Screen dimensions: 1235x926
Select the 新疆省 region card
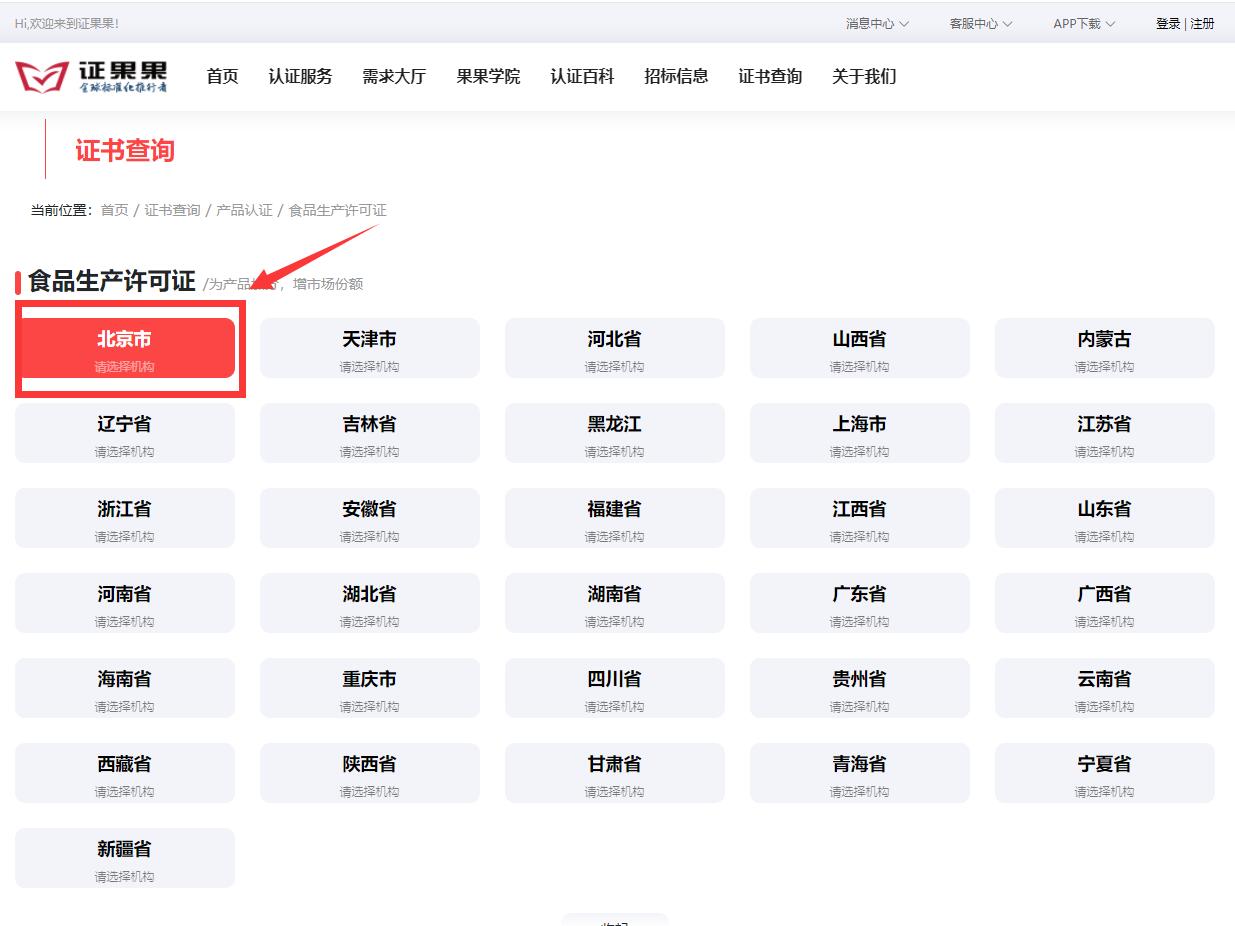tap(124, 858)
